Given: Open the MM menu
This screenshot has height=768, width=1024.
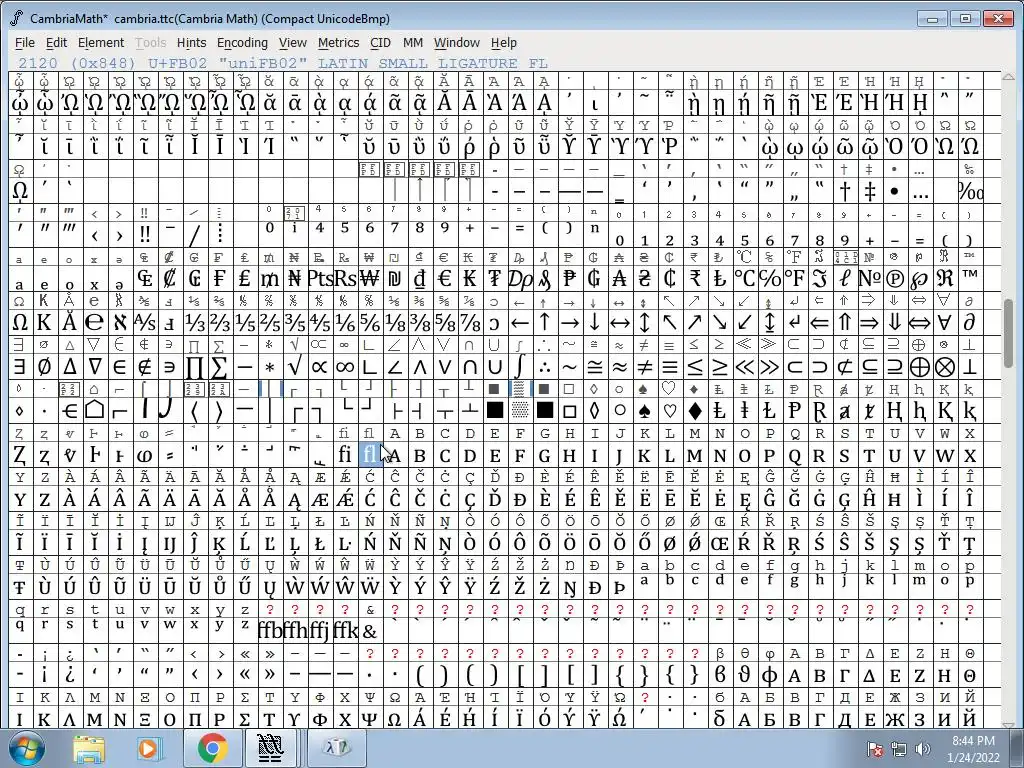Looking at the screenshot, I should (x=413, y=42).
